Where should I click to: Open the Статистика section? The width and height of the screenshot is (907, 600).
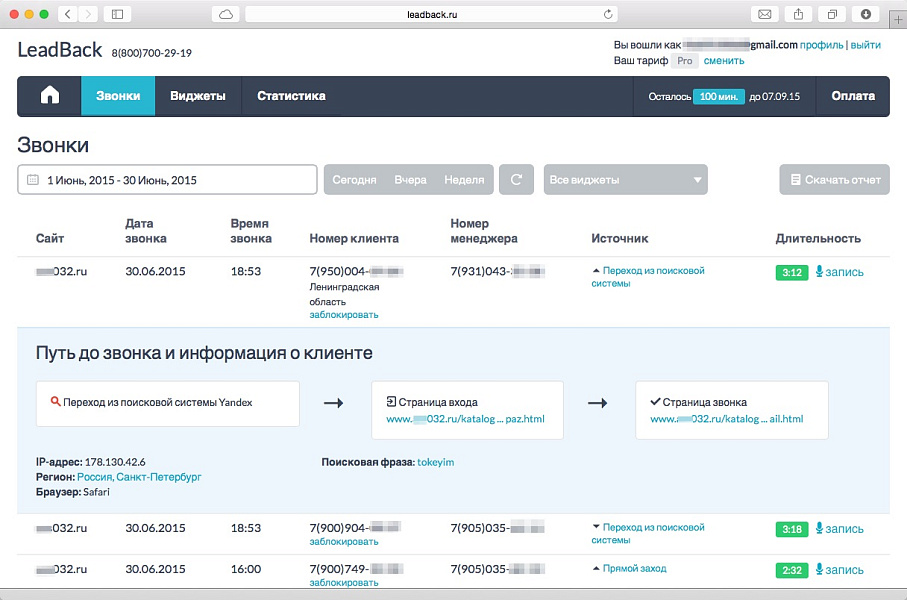[293, 96]
